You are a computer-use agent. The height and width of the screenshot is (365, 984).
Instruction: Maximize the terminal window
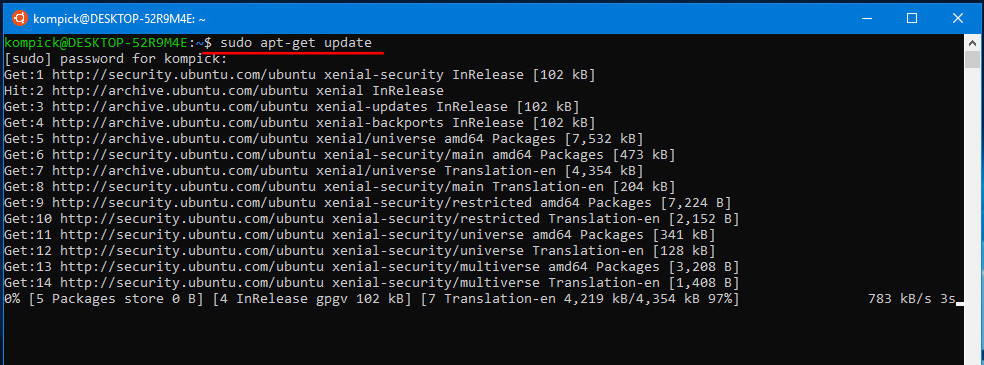(912, 18)
